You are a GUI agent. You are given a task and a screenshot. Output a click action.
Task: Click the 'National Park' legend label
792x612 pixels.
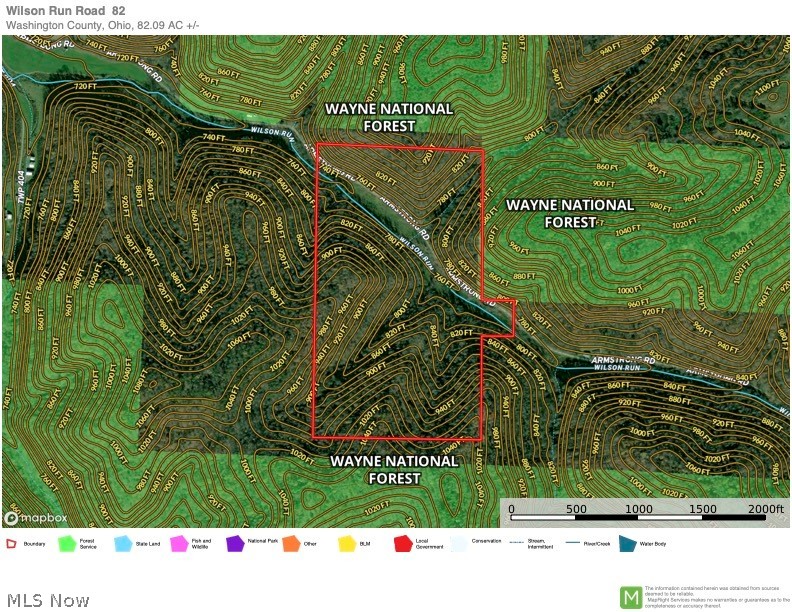(263, 541)
